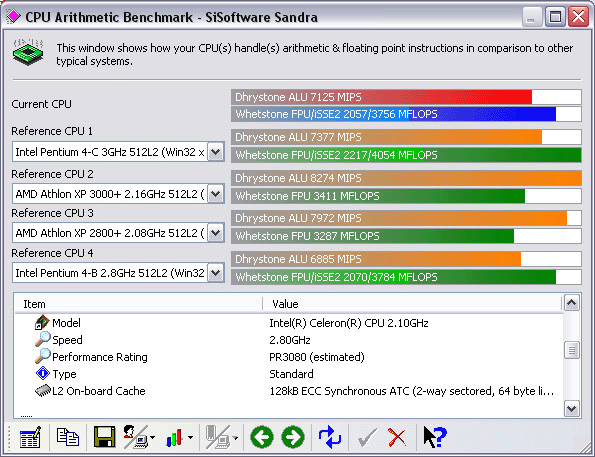Click the green forward arrow icon
The width and height of the screenshot is (595, 457).
pyautogui.click(x=293, y=437)
